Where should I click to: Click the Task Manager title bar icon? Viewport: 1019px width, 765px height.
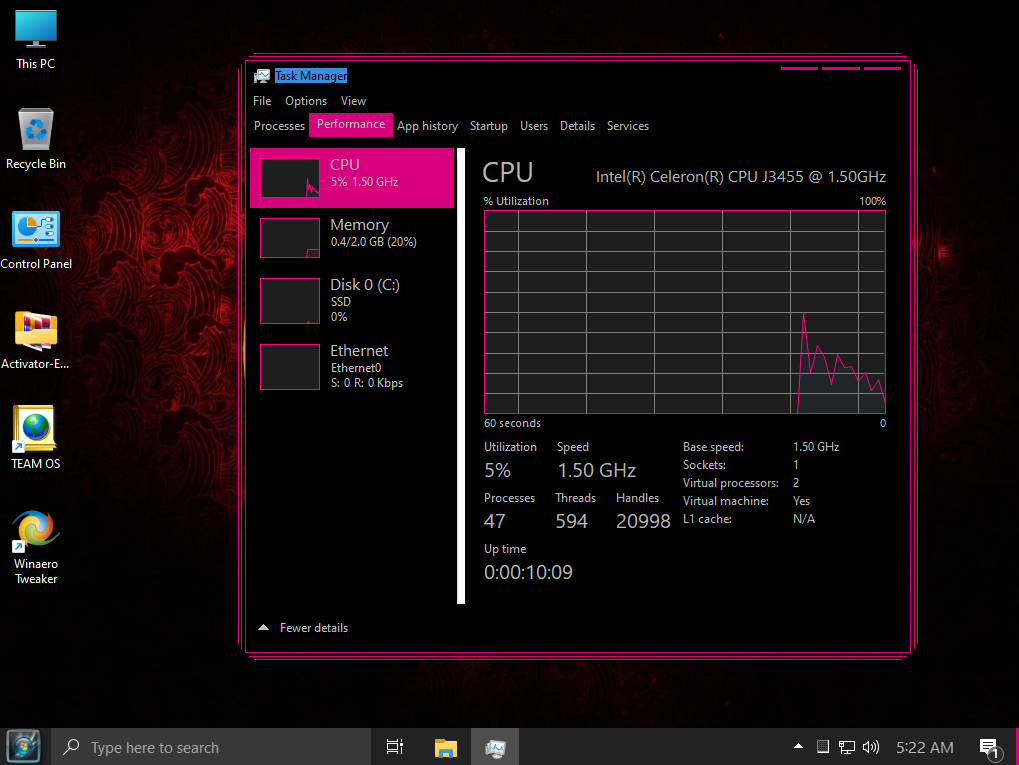pos(262,76)
